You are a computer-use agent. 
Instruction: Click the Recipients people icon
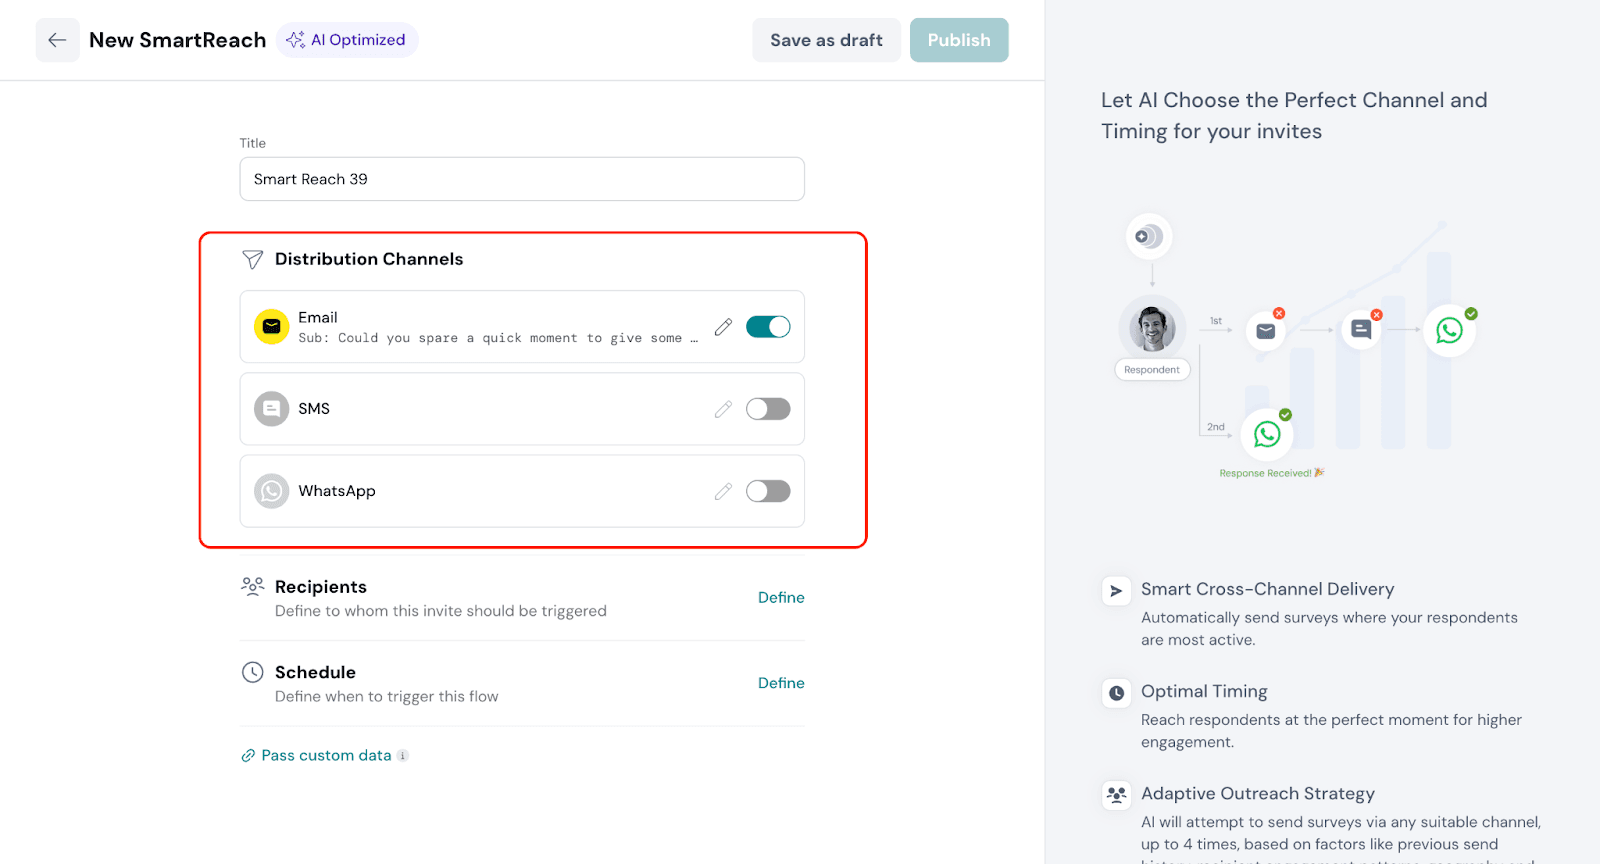pyautogui.click(x=253, y=586)
